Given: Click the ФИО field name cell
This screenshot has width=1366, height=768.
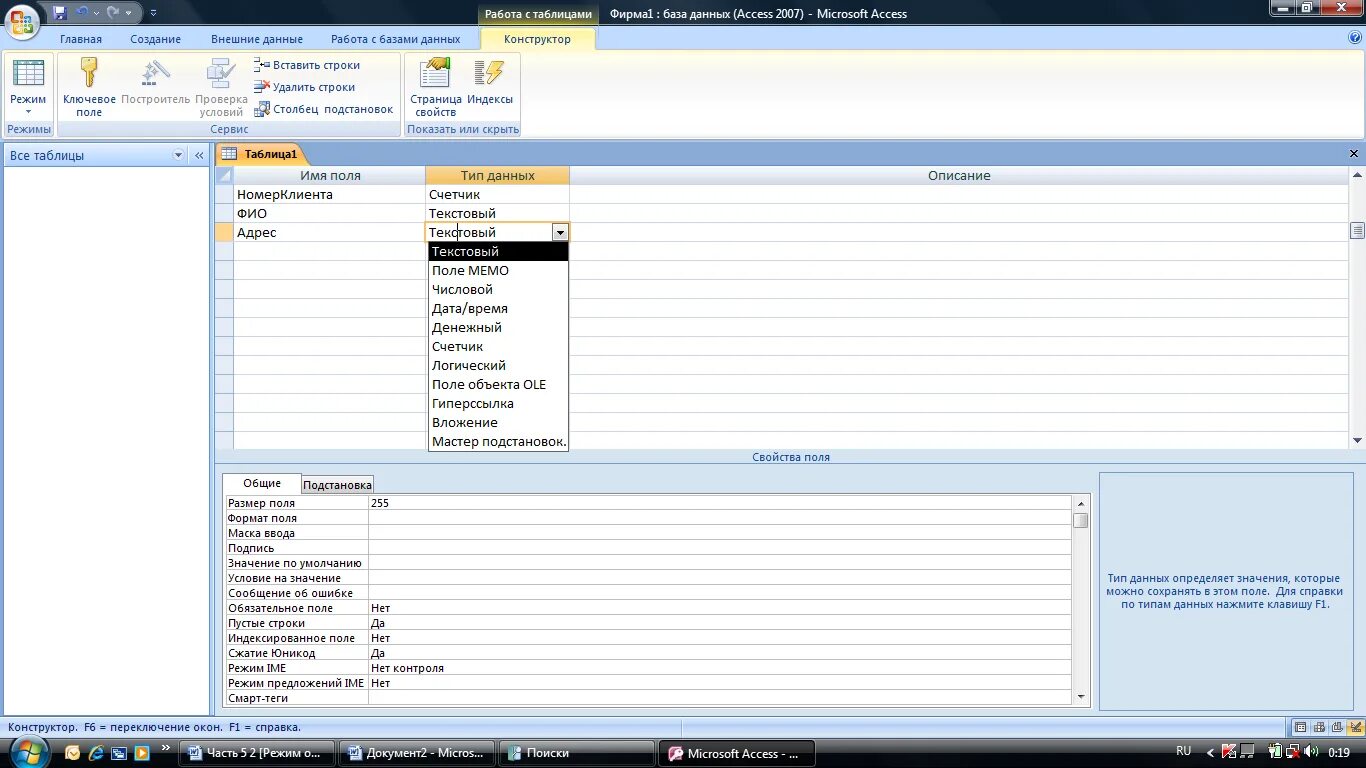Looking at the screenshot, I should pyautogui.click(x=330, y=213).
